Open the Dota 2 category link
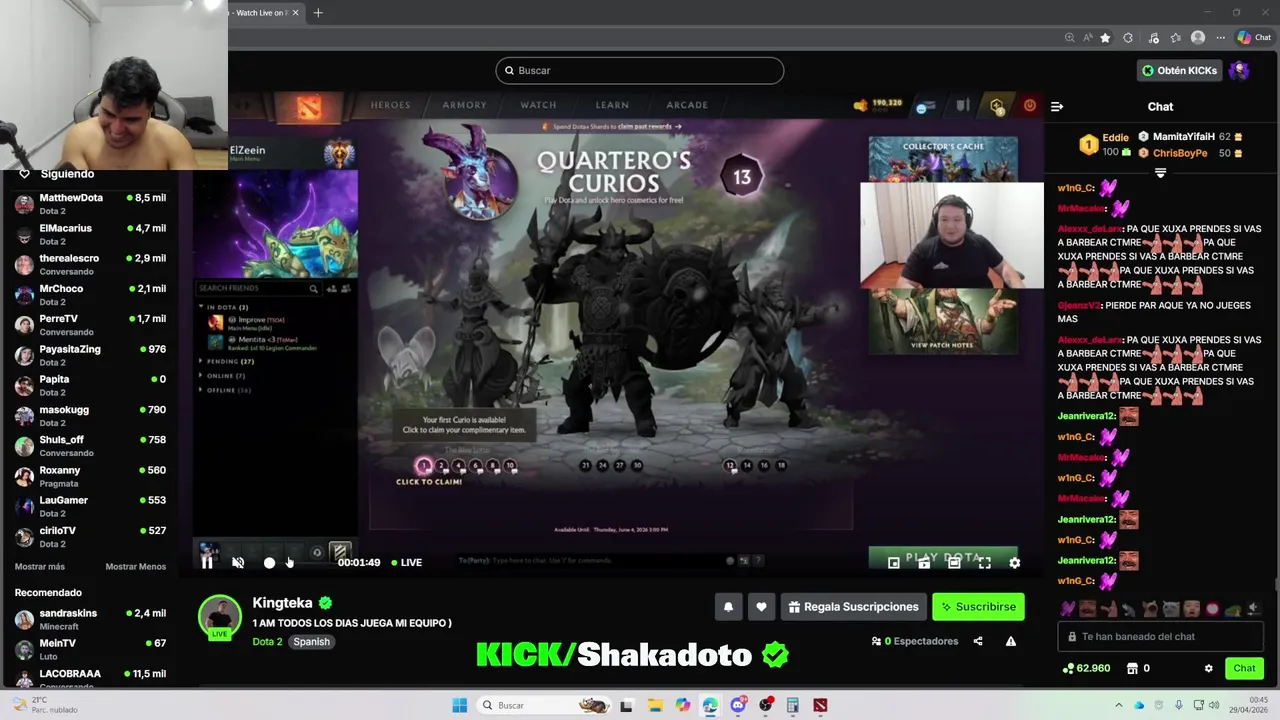 (267, 642)
